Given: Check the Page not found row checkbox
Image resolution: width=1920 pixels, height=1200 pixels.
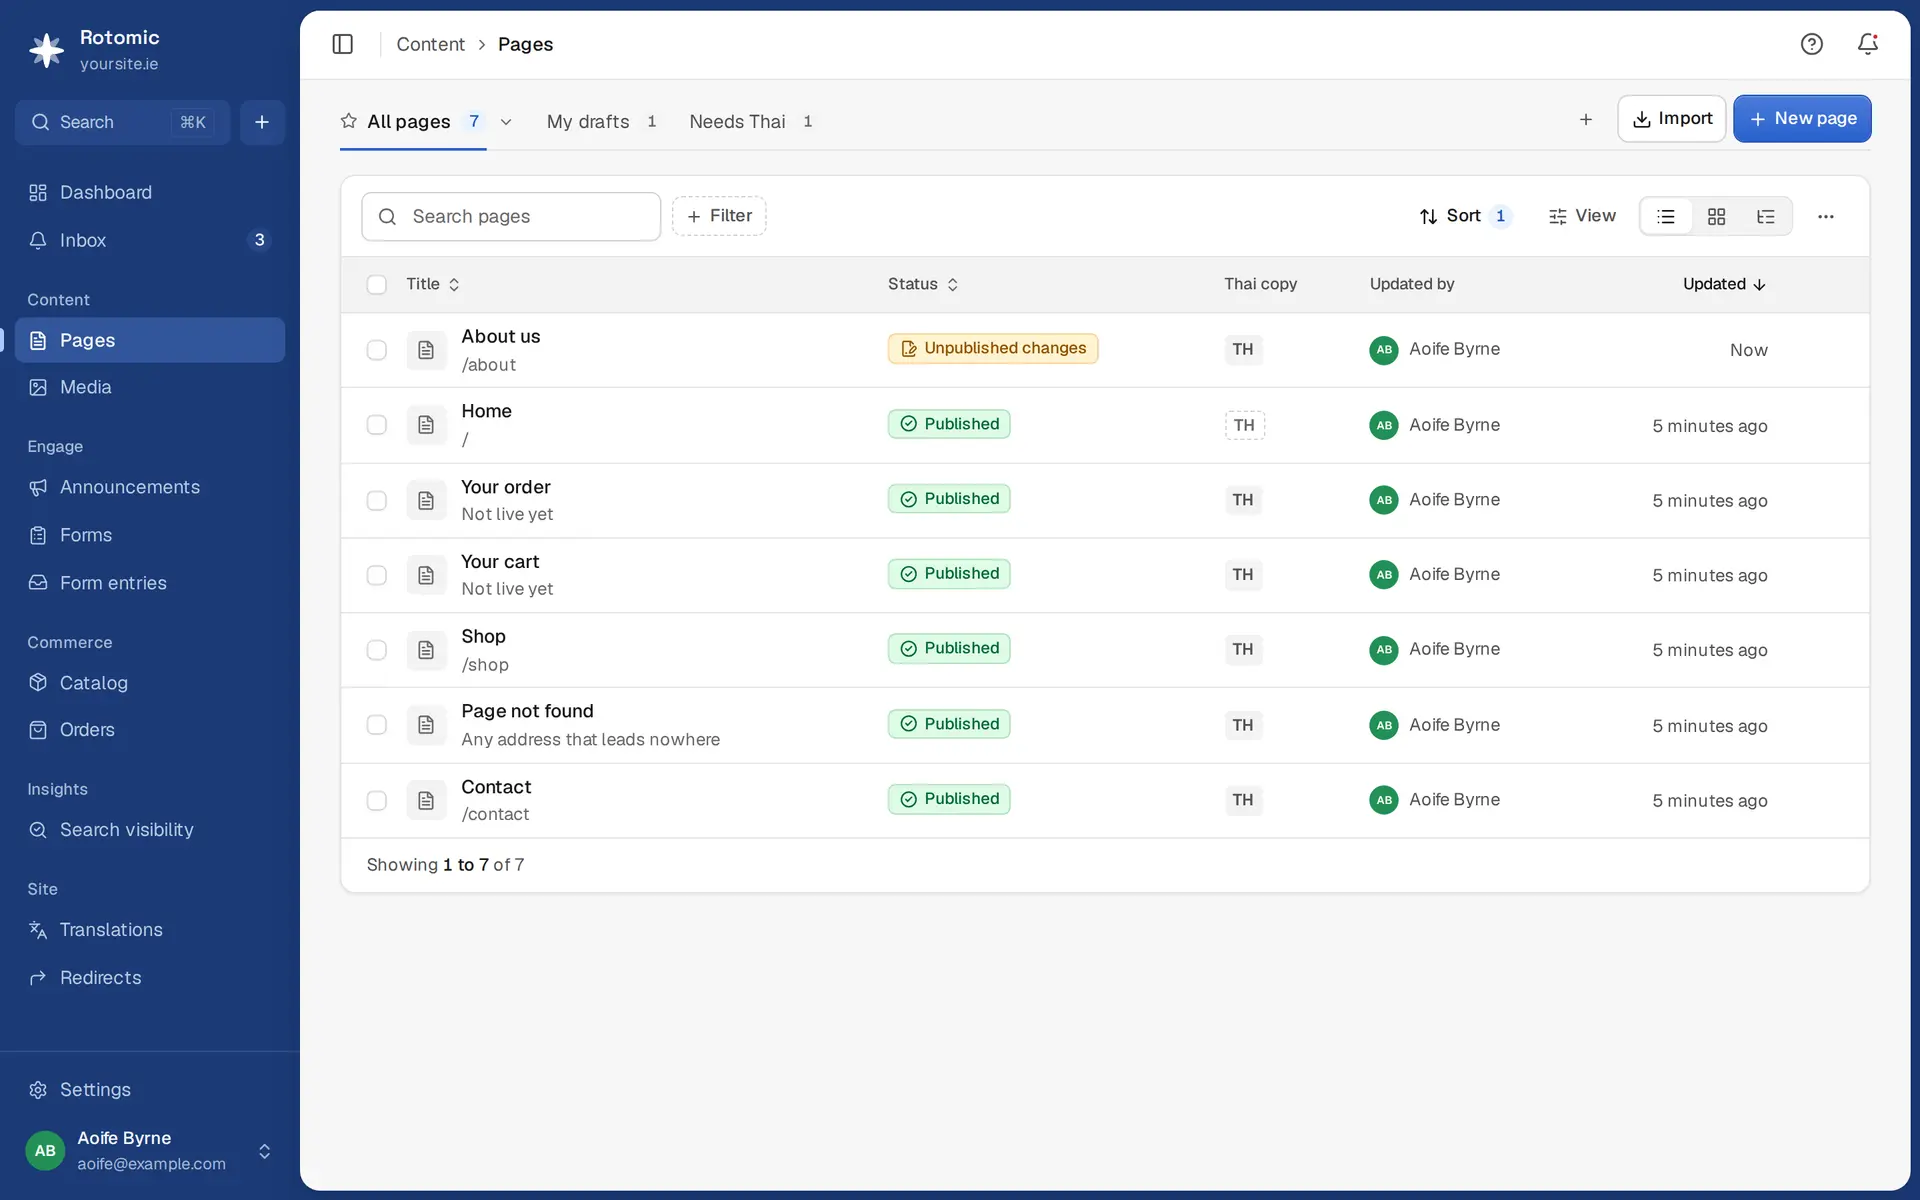Looking at the screenshot, I should tap(376, 725).
